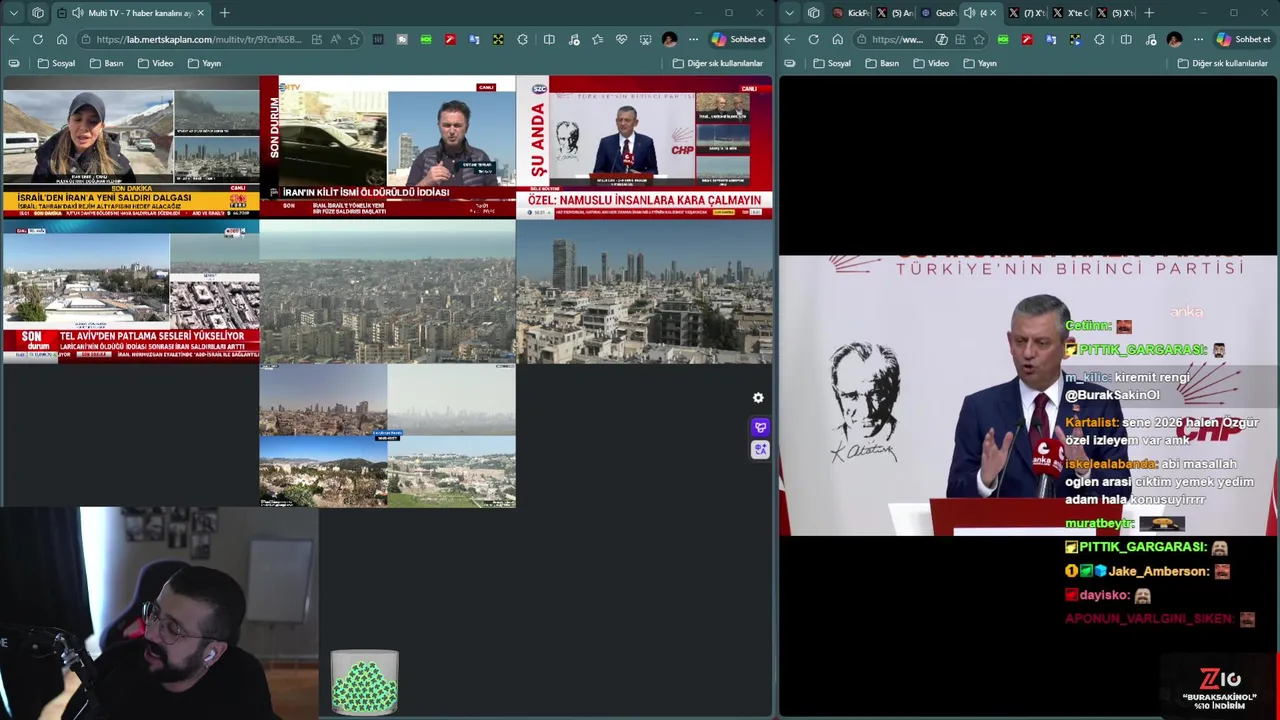Screen dimensions: 1280x720
Task: Add Multi TV page to favorites
Action: click(x=354, y=39)
